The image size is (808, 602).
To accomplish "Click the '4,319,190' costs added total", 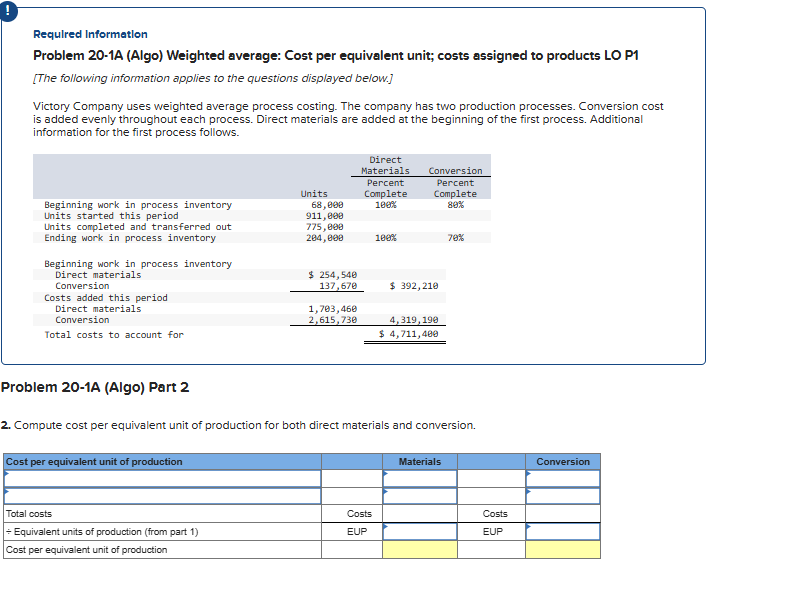I will coord(414,320).
